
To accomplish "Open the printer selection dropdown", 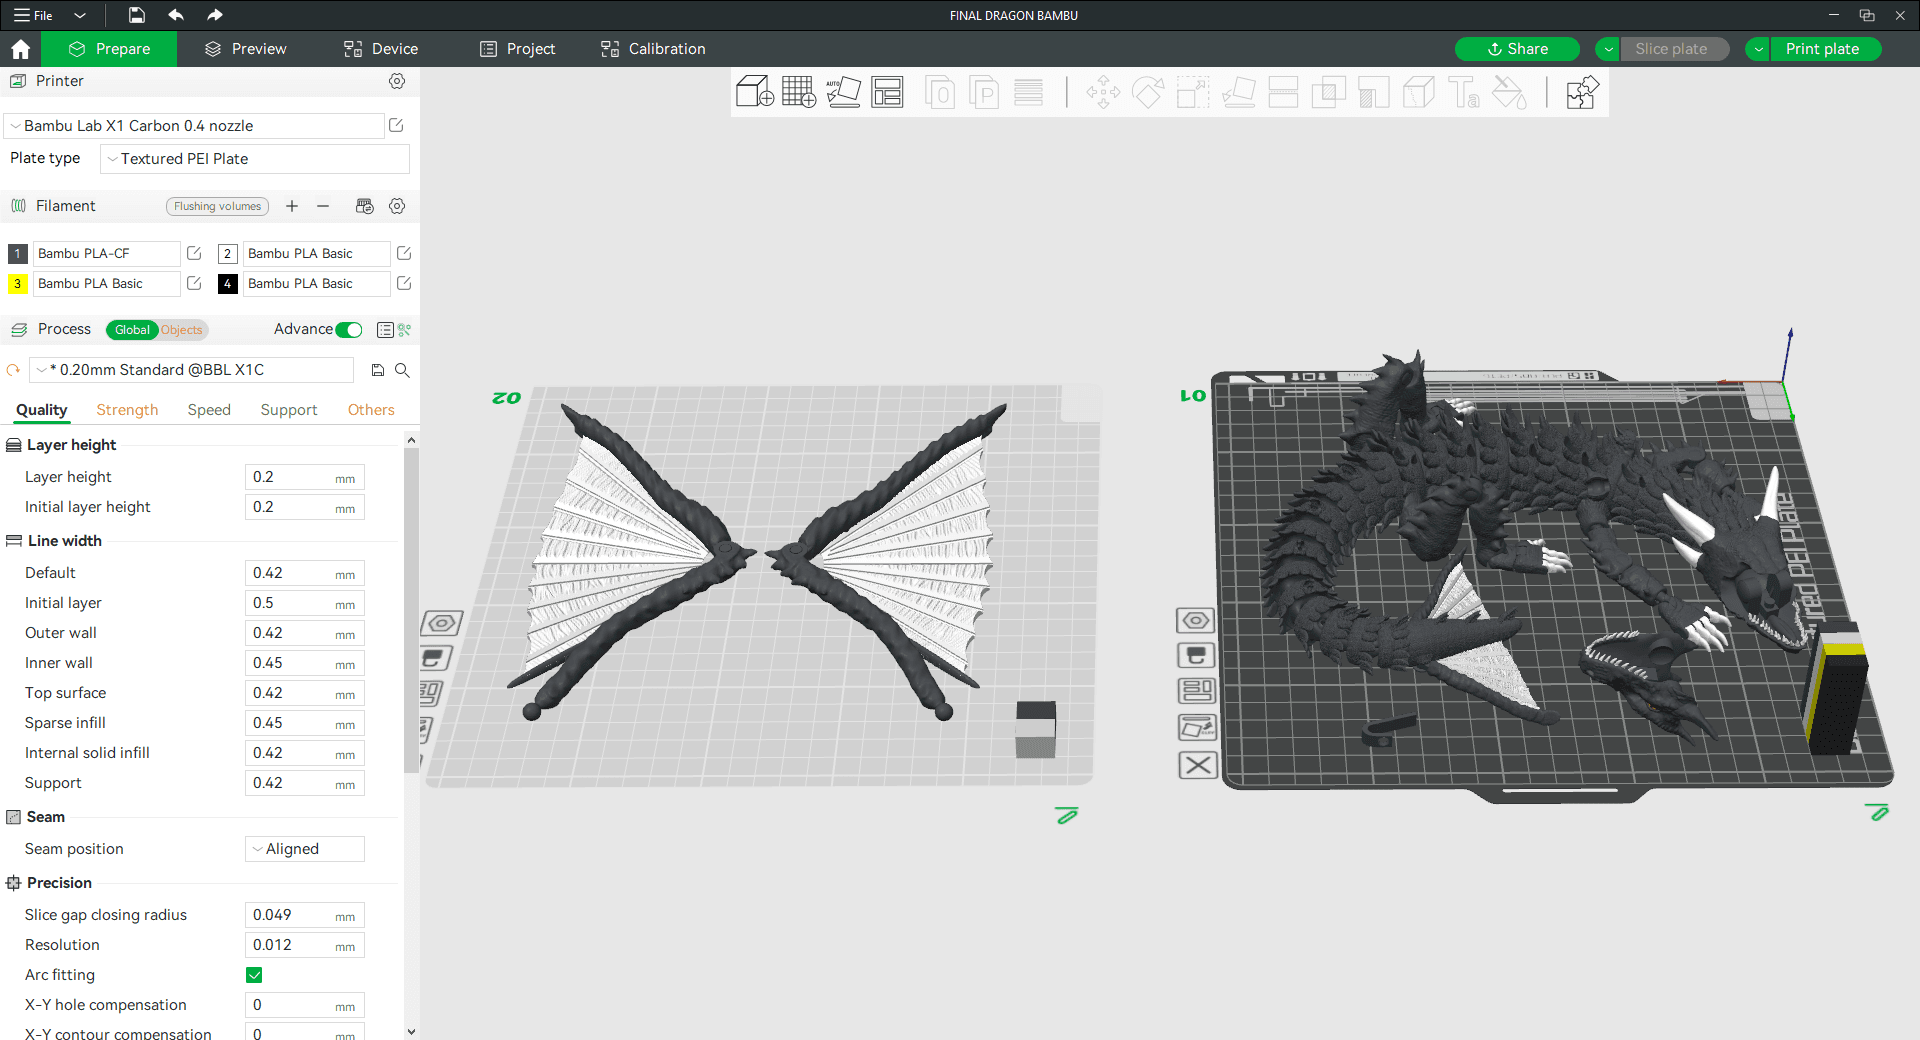I will pyautogui.click(x=194, y=126).
